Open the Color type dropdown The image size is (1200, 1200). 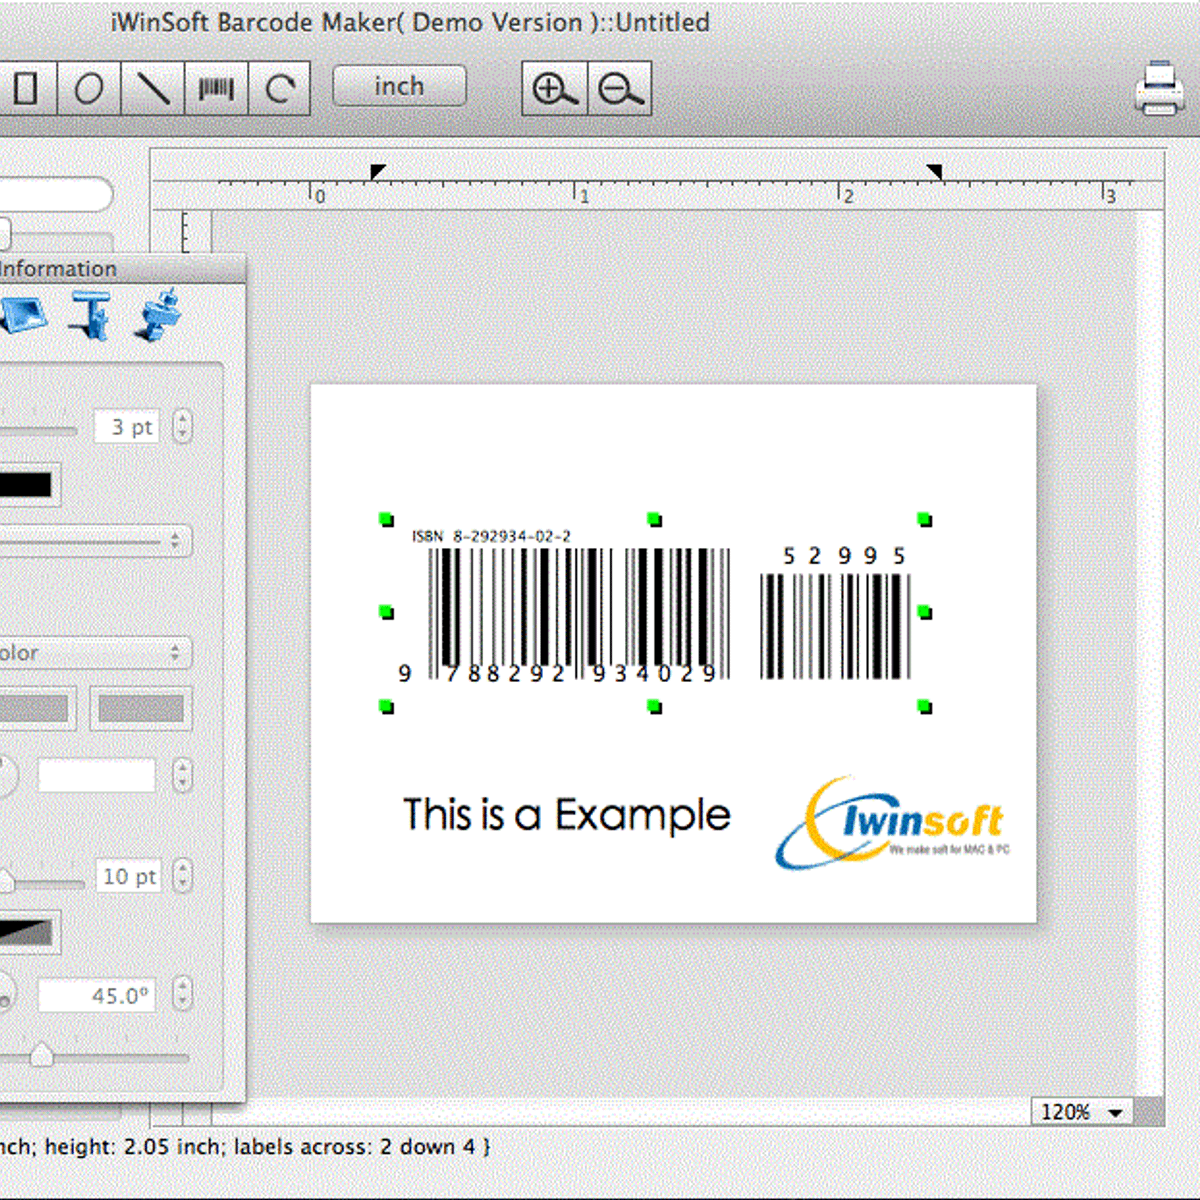pyautogui.click(x=95, y=653)
